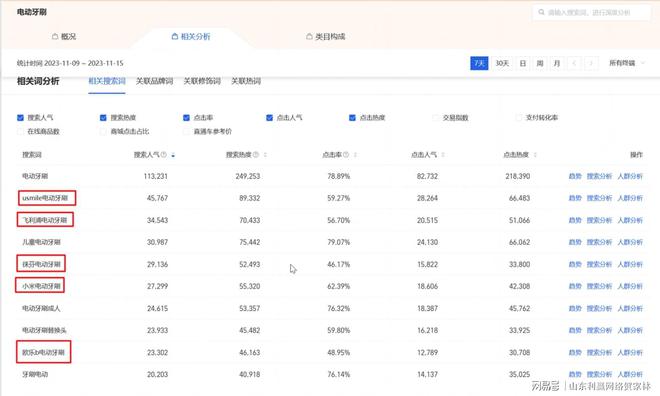Open the 类目构成 tab
Viewport: 660px width, 396px height.
click(325, 37)
